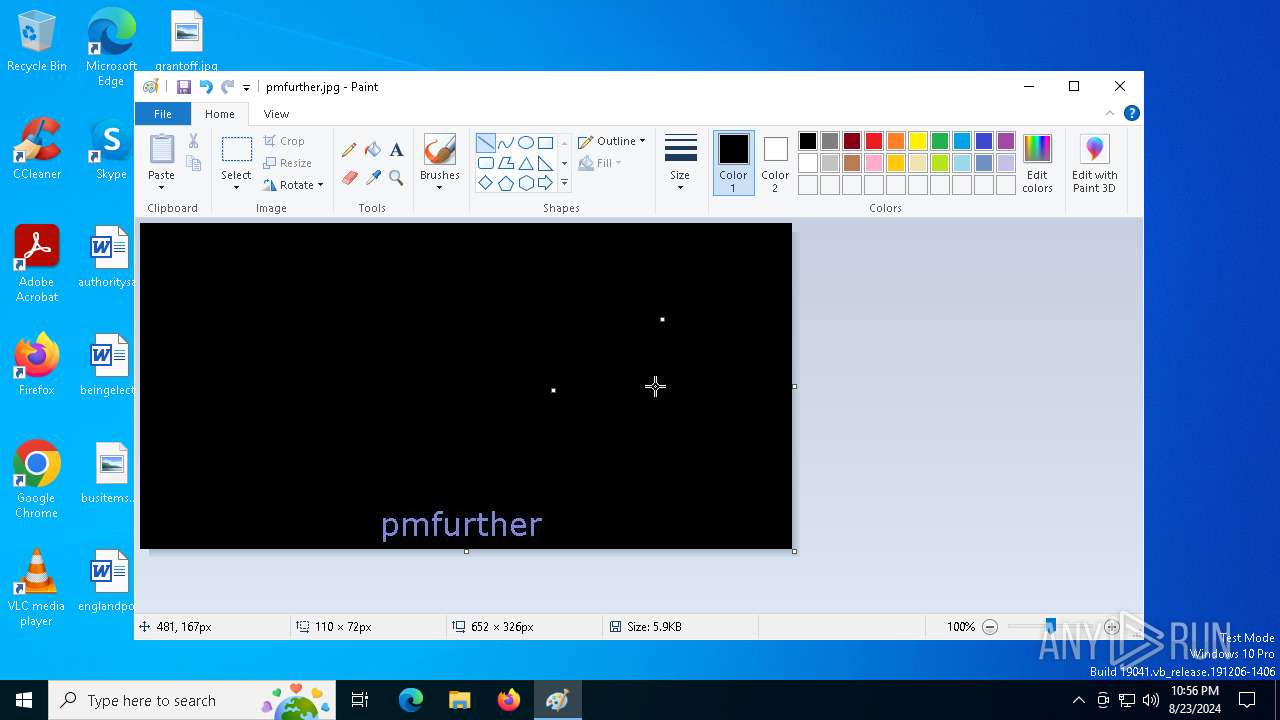Select the Fill with color bucket tool
This screenshot has height=720, width=1280.
(373, 150)
